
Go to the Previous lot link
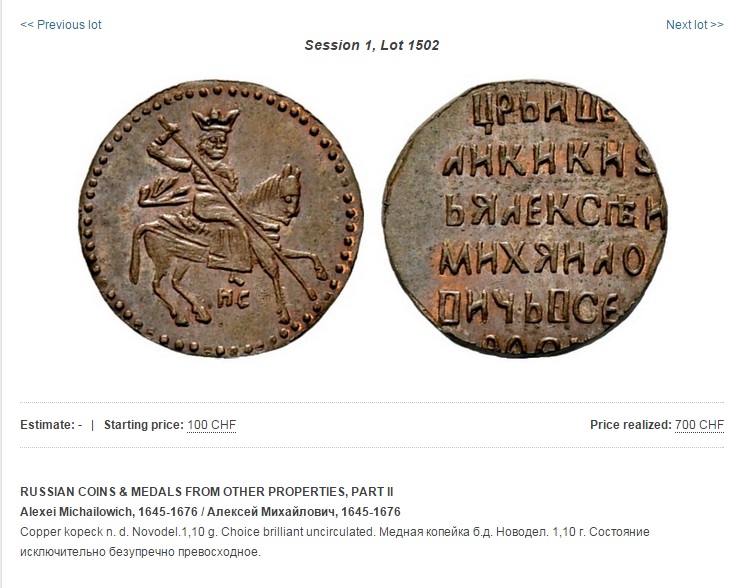pyautogui.click(x=60, y=25)
